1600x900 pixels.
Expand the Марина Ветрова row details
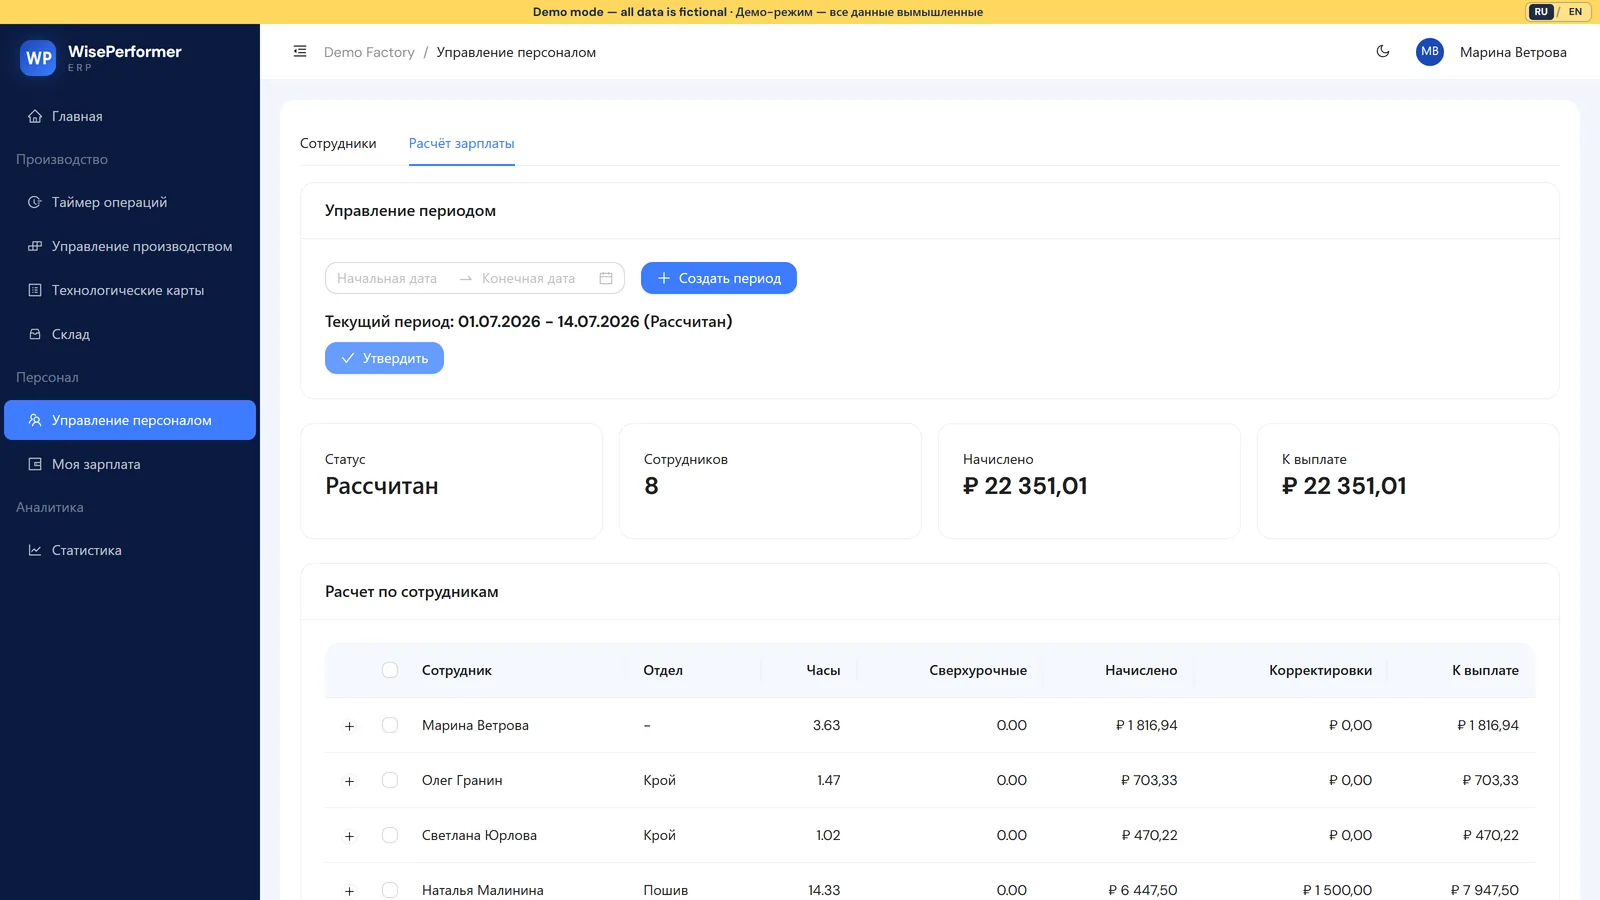349,726
